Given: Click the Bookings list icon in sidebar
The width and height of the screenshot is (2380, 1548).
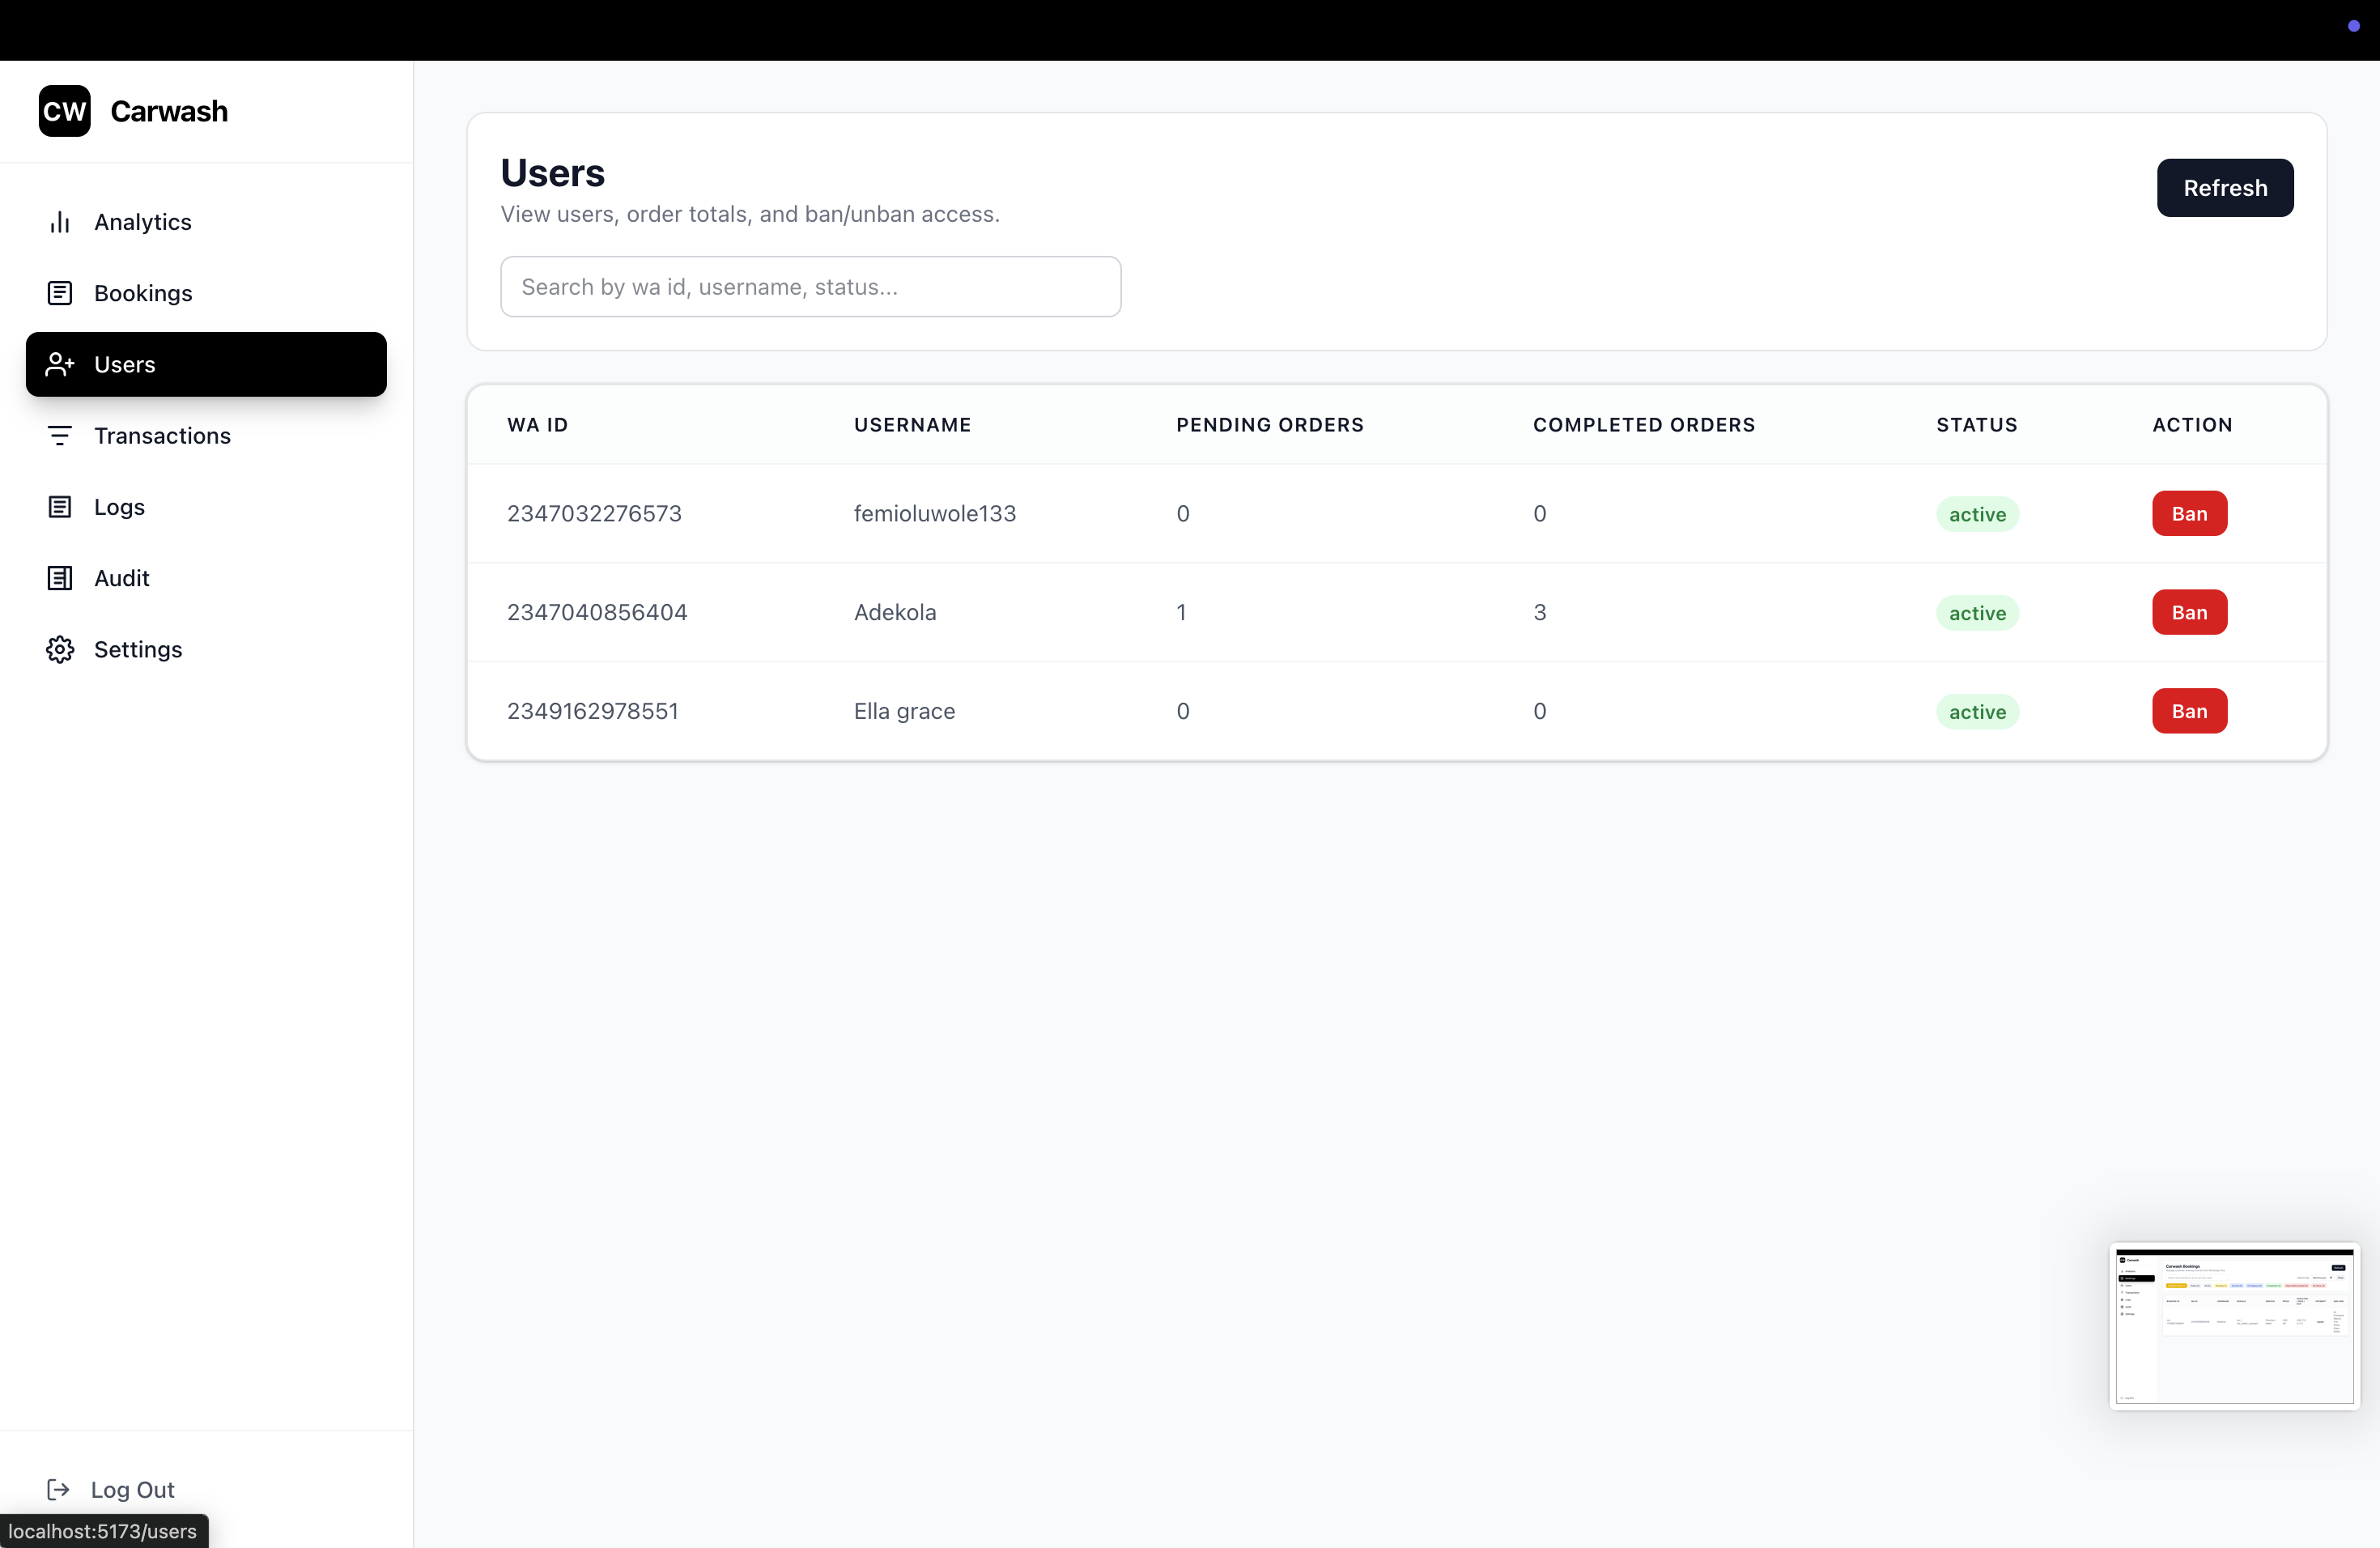Looking at the screenshot, I should [60, 293].
